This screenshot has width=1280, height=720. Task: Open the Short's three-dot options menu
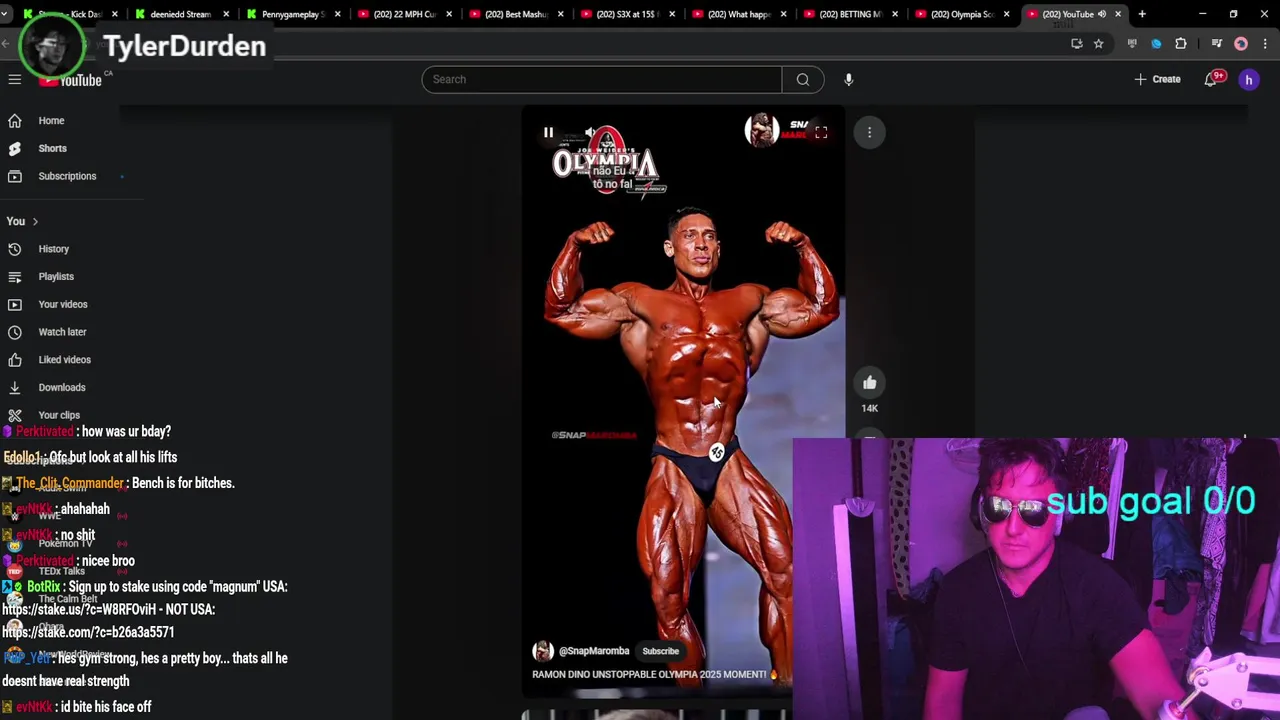[x=870, y=132]
